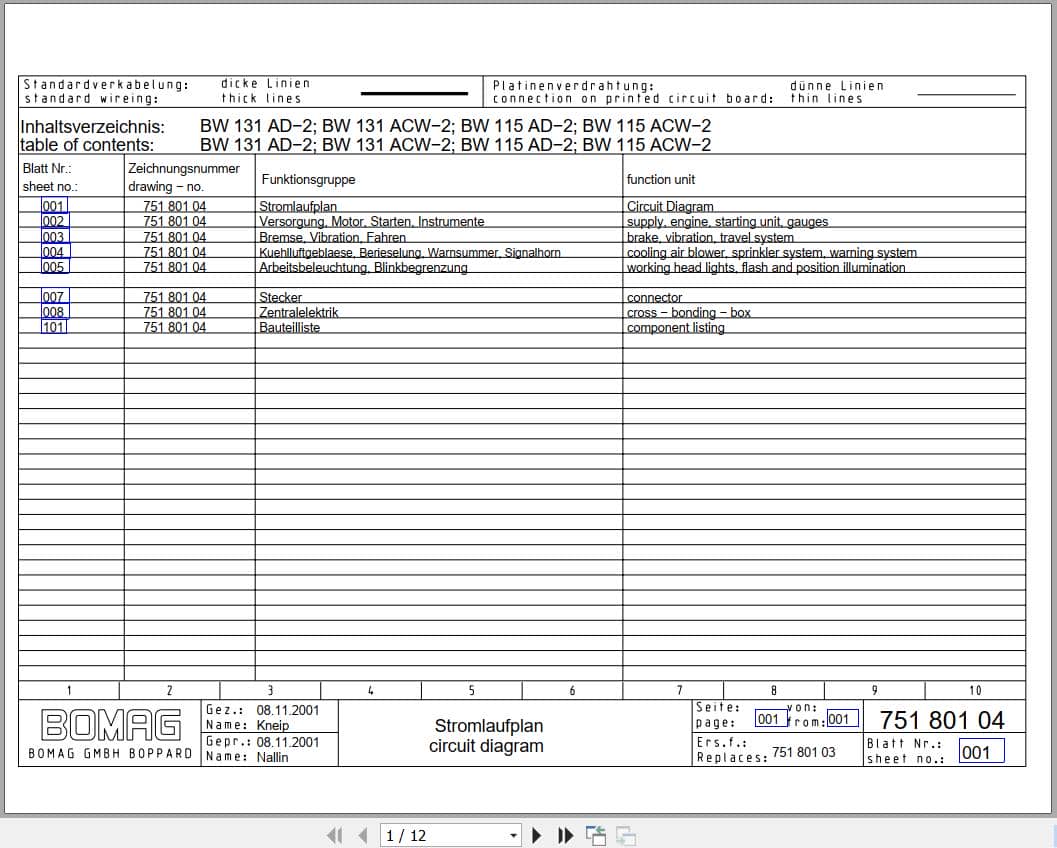This screenshot has width=1057, height=848.
Task: Open sheet 003 Bremse Vibration Fahren link
Action: pyautogui.click(x=53, y=236)
